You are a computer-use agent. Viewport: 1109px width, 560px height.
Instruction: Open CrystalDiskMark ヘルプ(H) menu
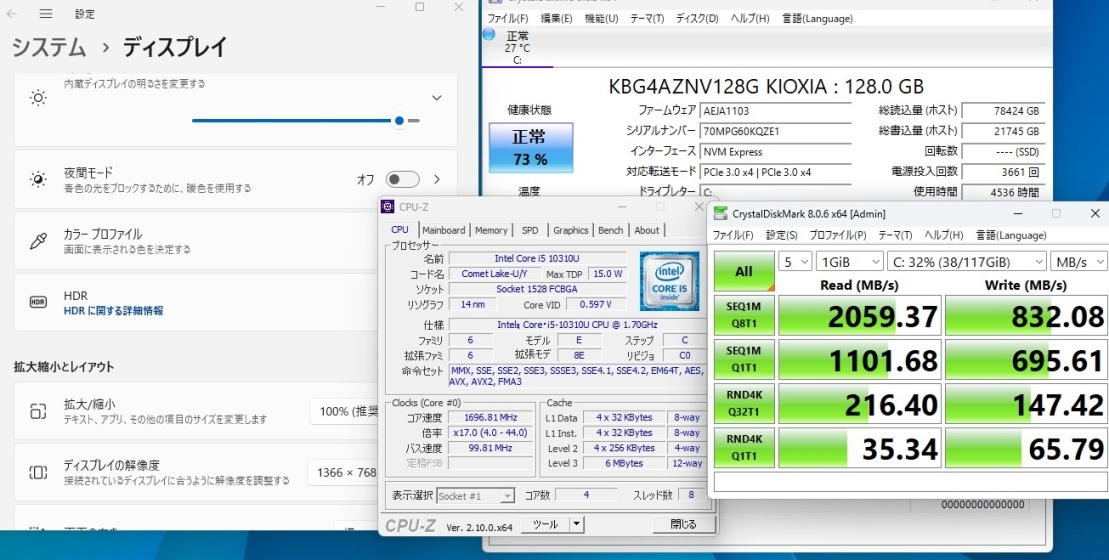point(944,235)
